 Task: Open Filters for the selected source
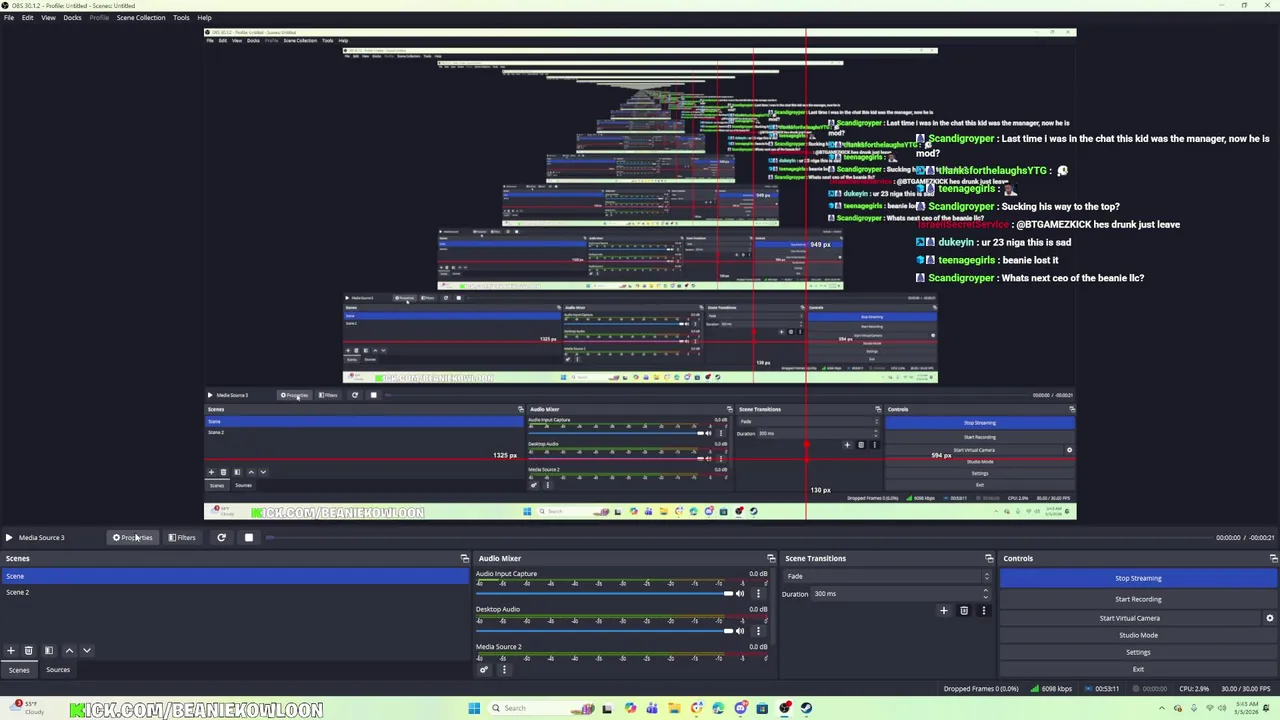pos(182,538)
